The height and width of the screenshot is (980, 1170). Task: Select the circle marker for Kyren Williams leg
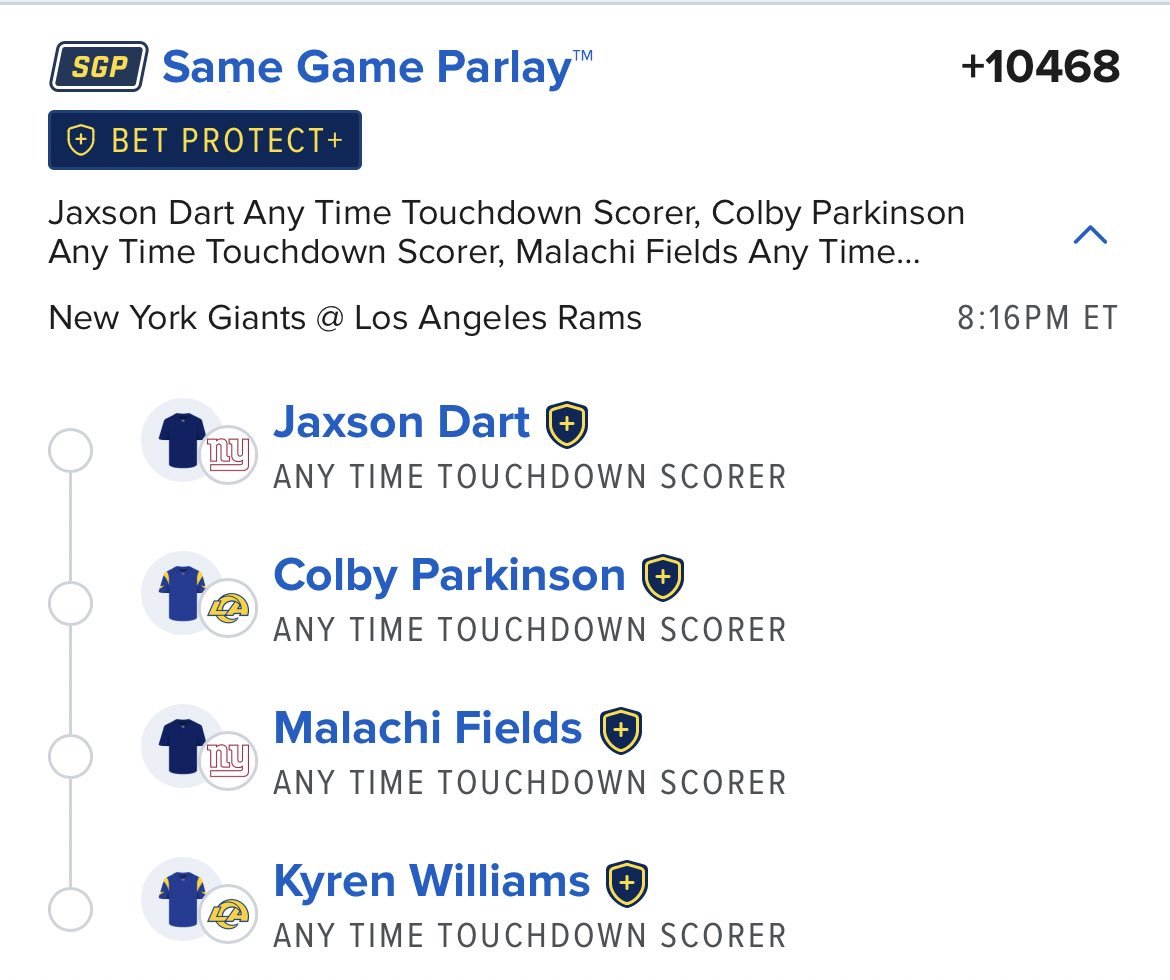pos(70,909)
